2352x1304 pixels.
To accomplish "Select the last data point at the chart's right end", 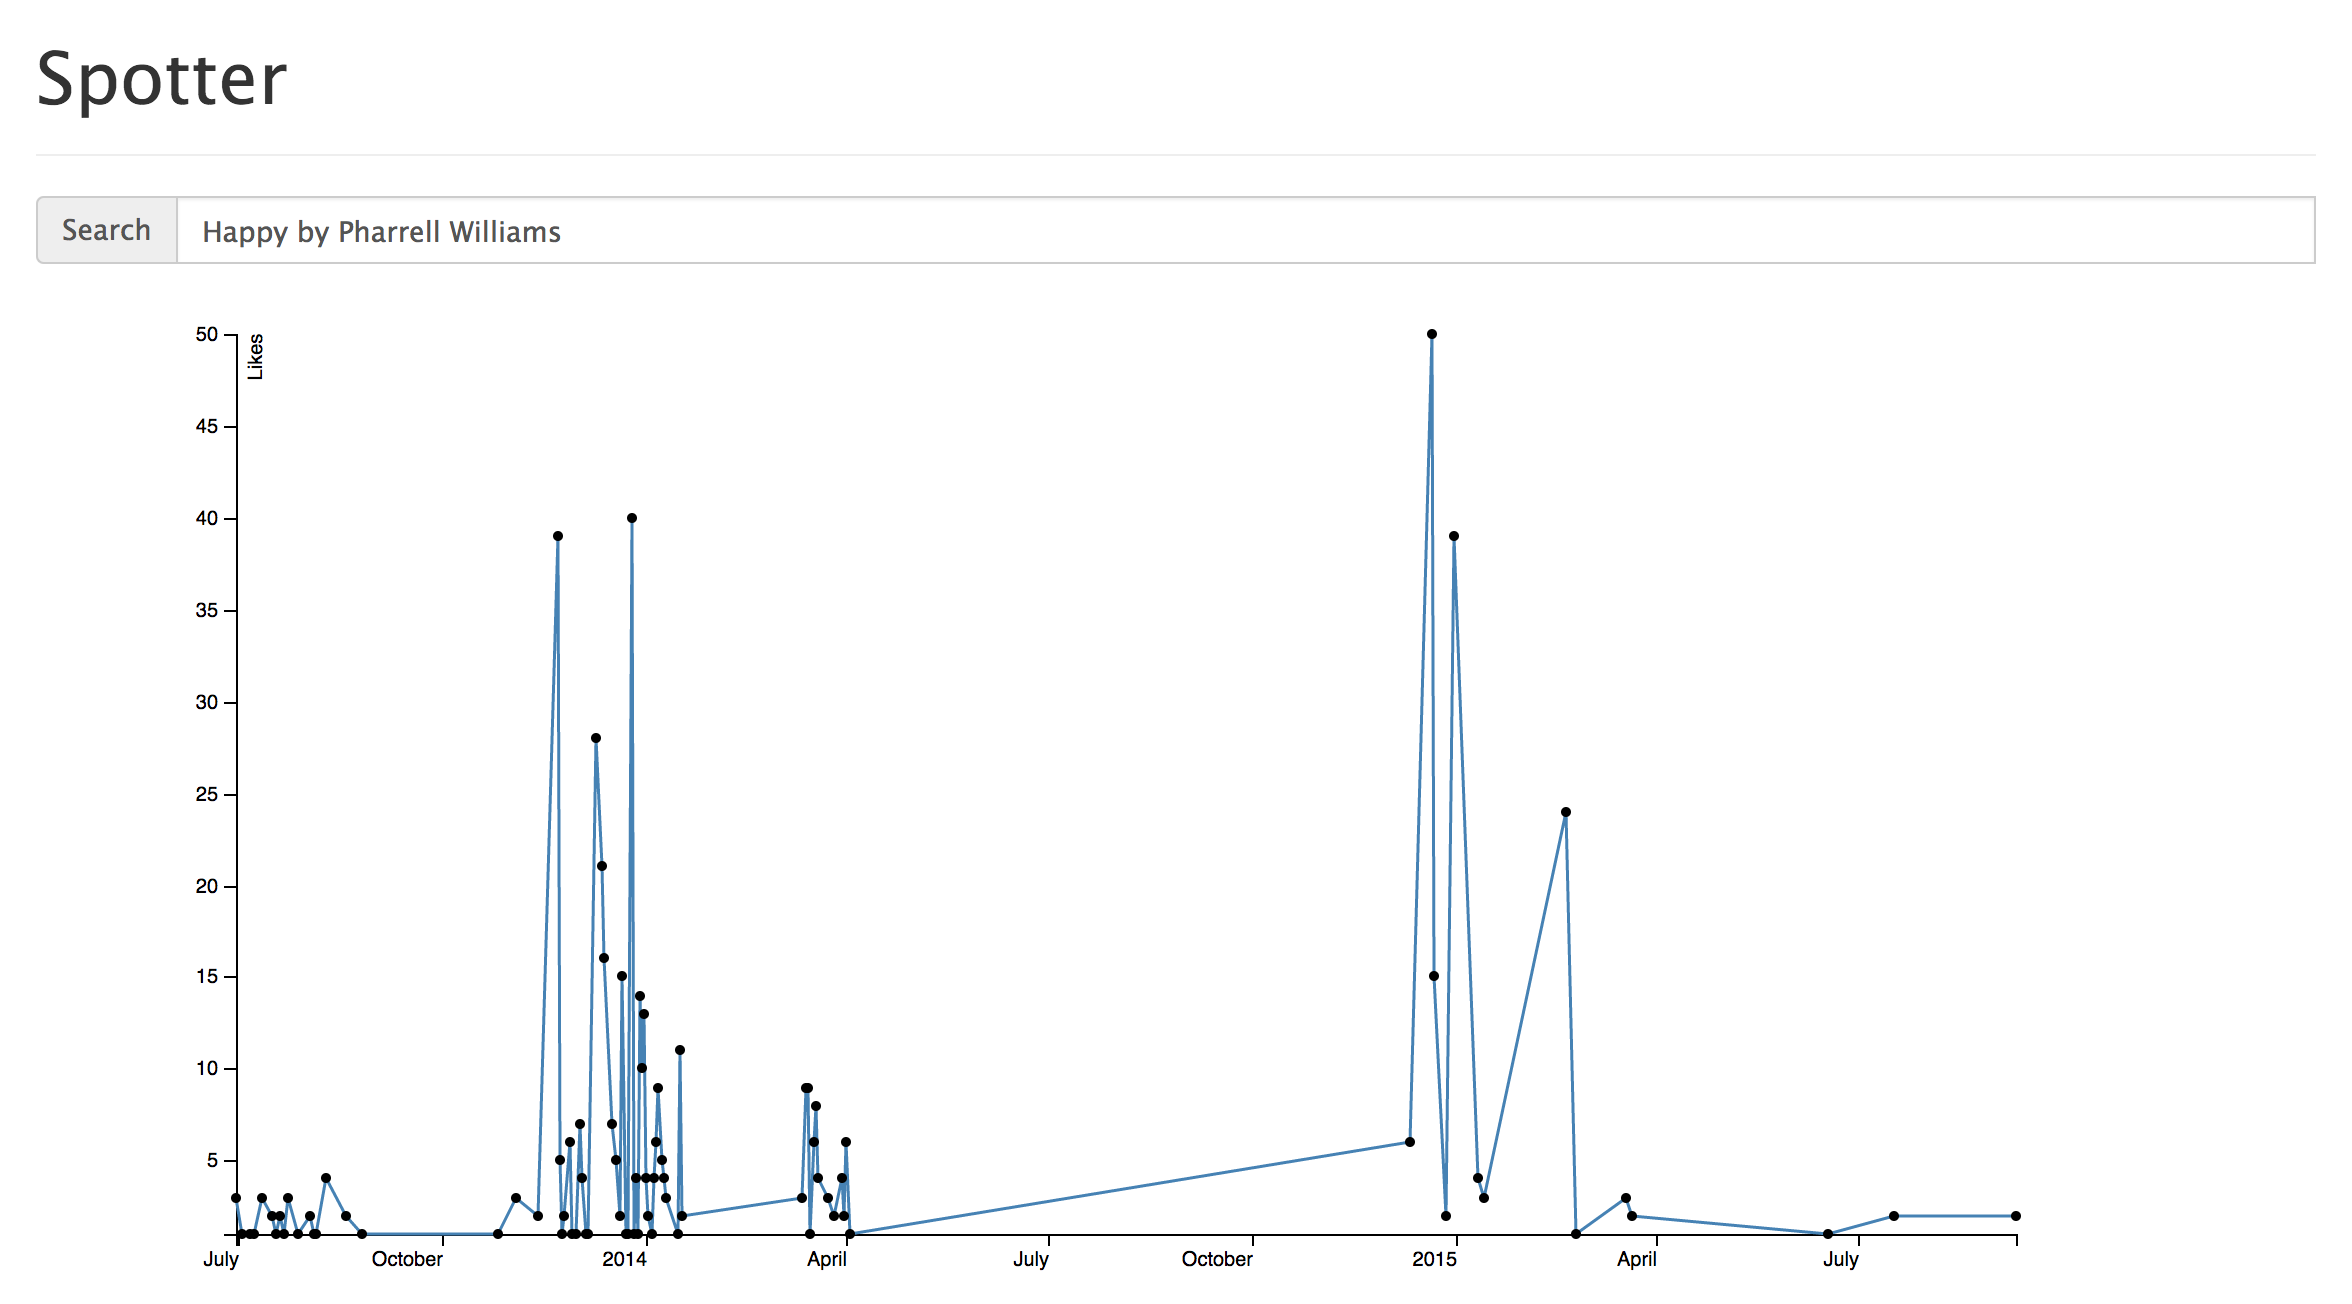I will 2016,1216.
